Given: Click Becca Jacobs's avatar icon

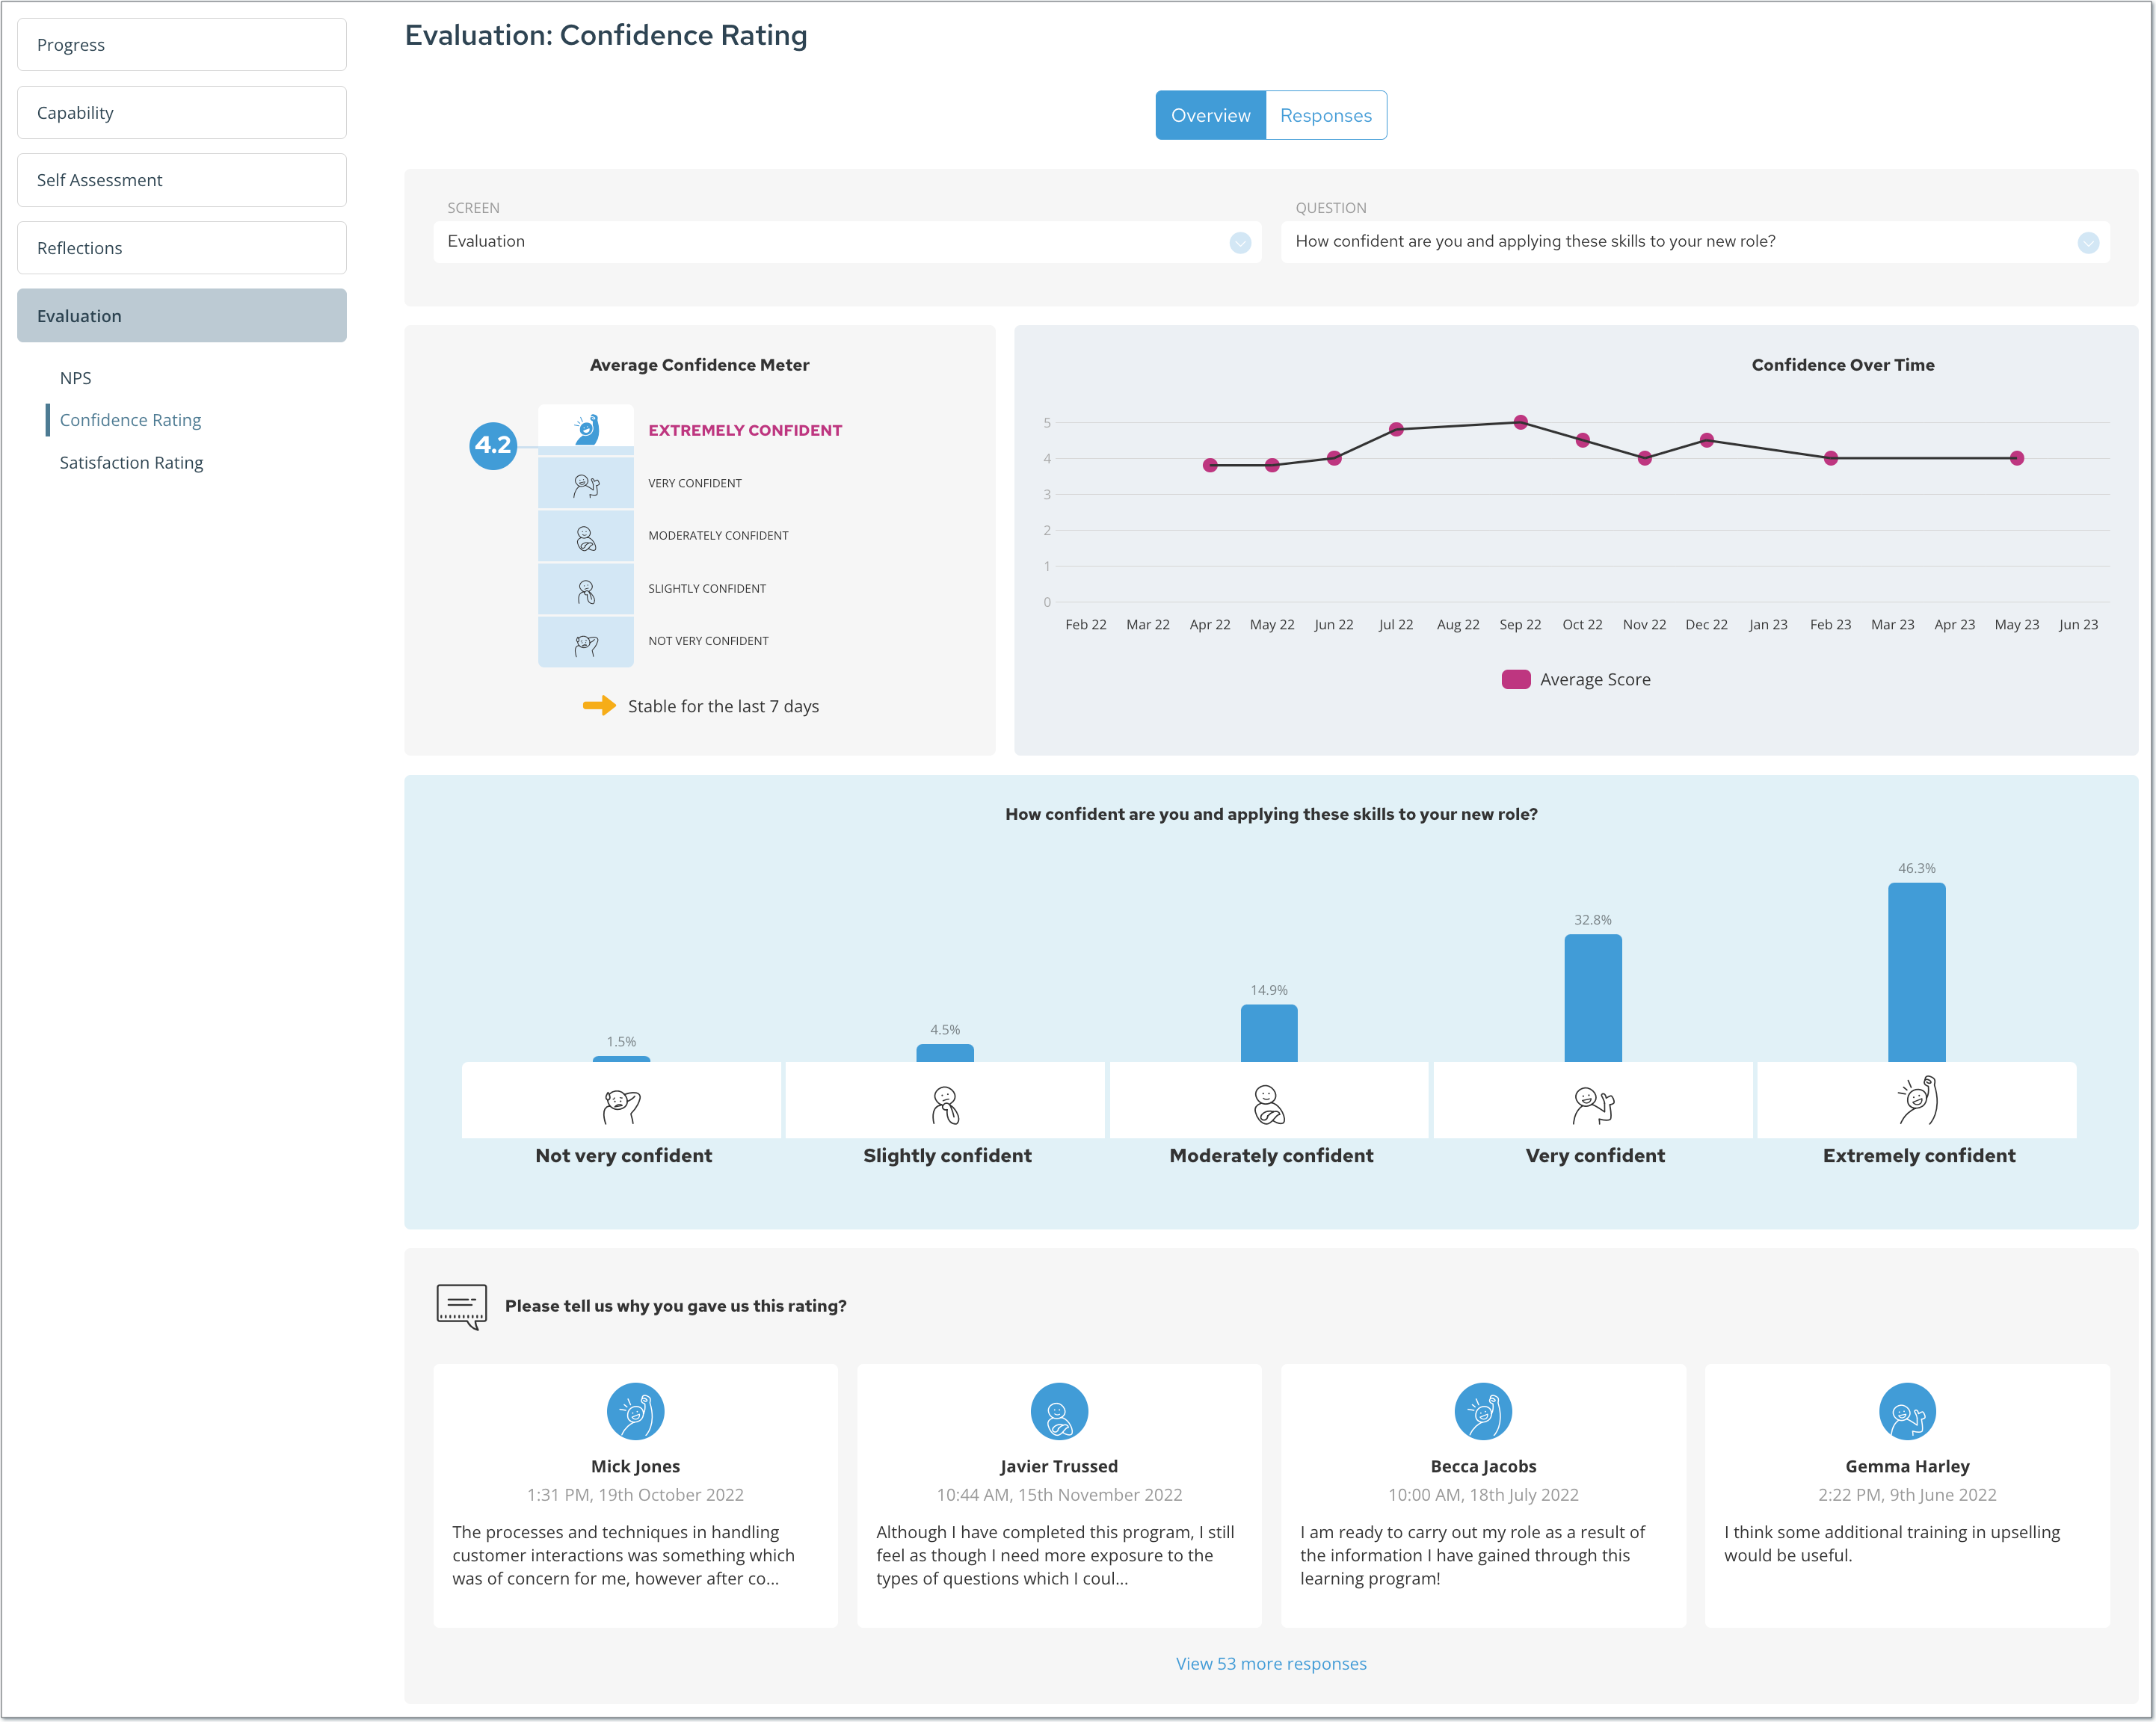Looking at the screenshot, I should coord(1483,1411).
